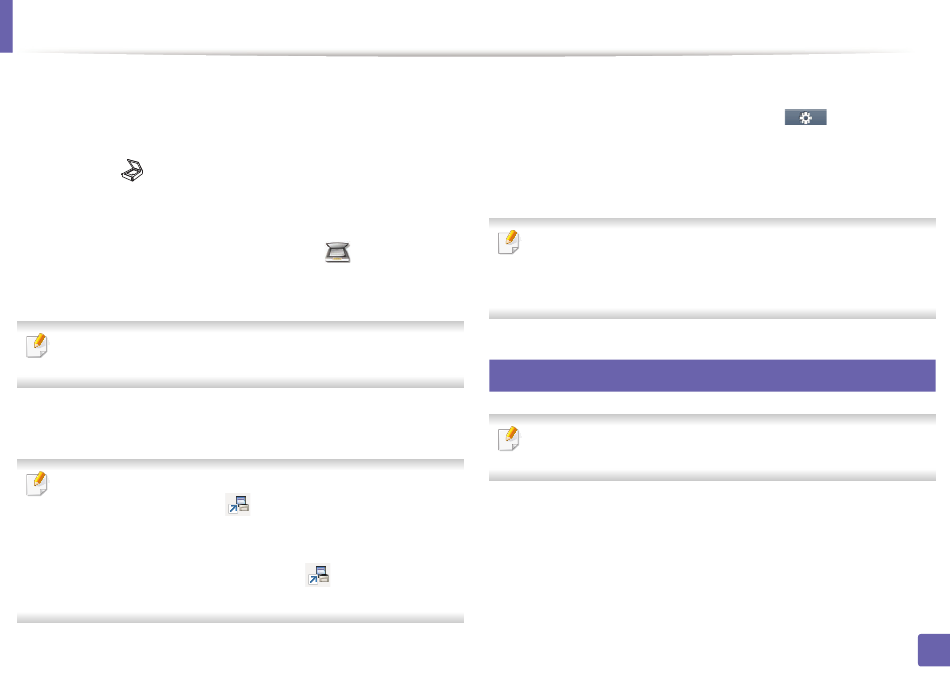950x674 pixels.
Task: Select the shortcut printer icon nearest the note pencil
Action: (x=238, y=504)
